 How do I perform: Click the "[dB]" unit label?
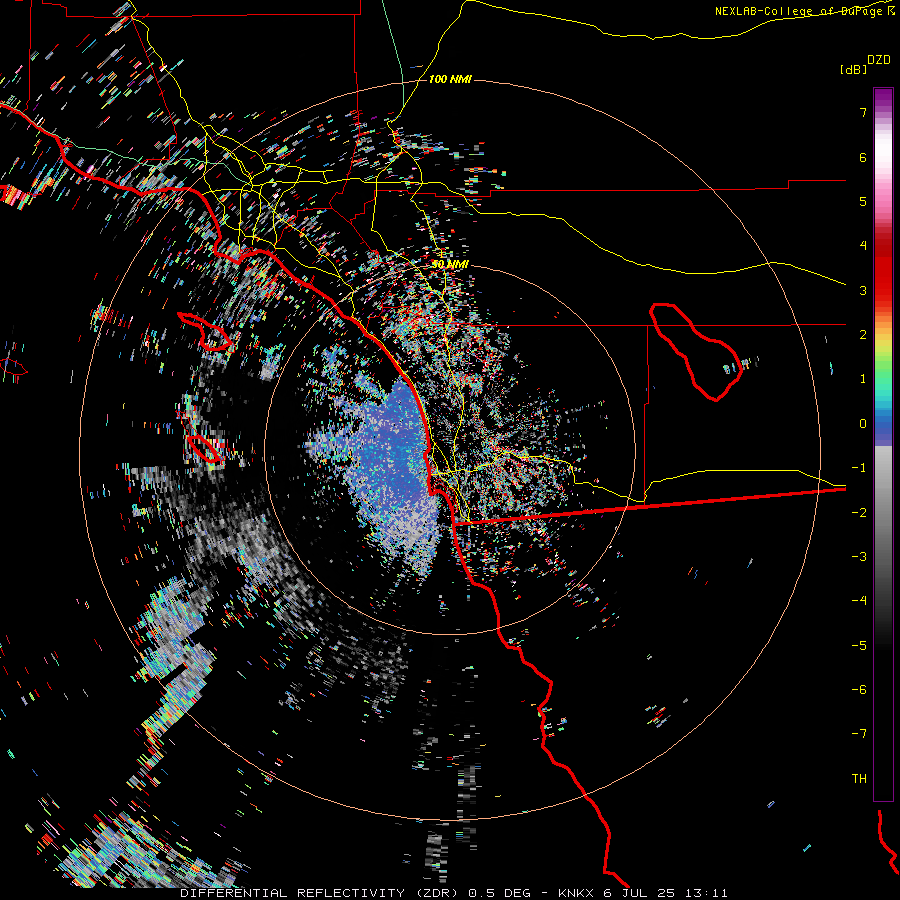click(854, 70)
